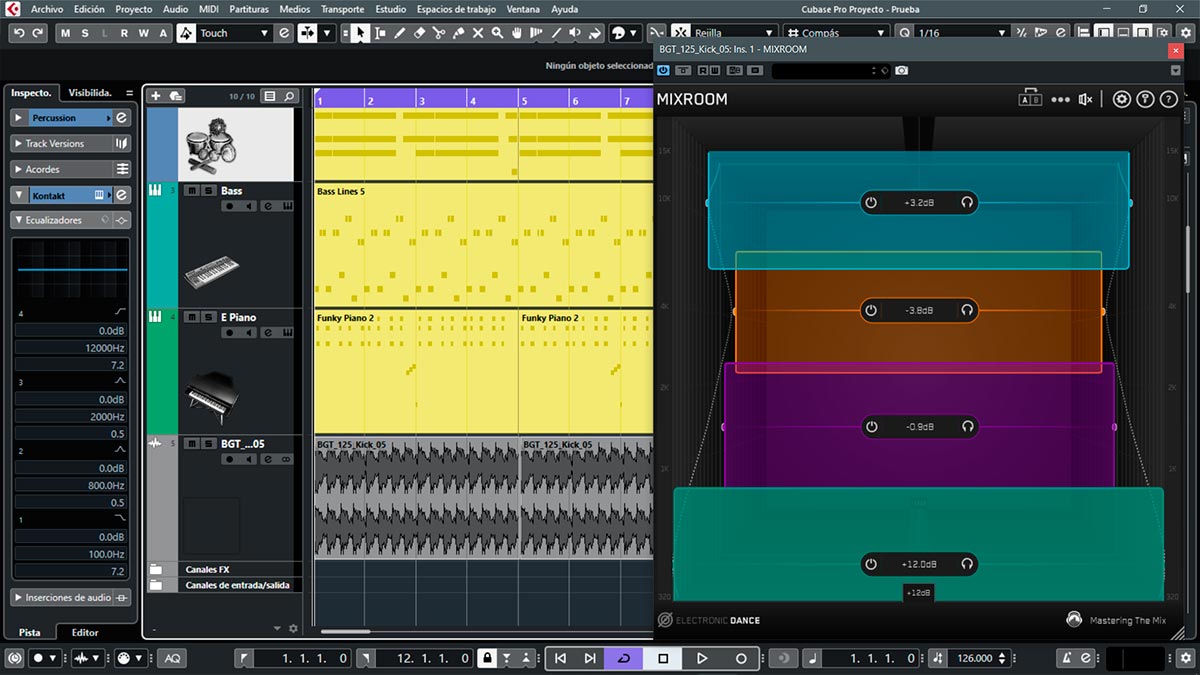Click the Play transport button
Image resolution: width=1200 pixels, height=675 pixels.
click(702, 658)
